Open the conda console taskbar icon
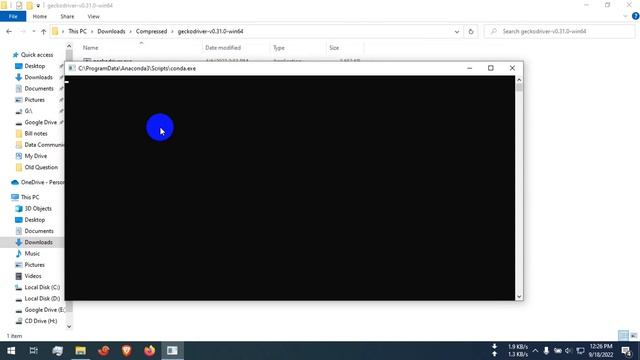The width and height of the screenshot is (640, 360). point(172,351)
